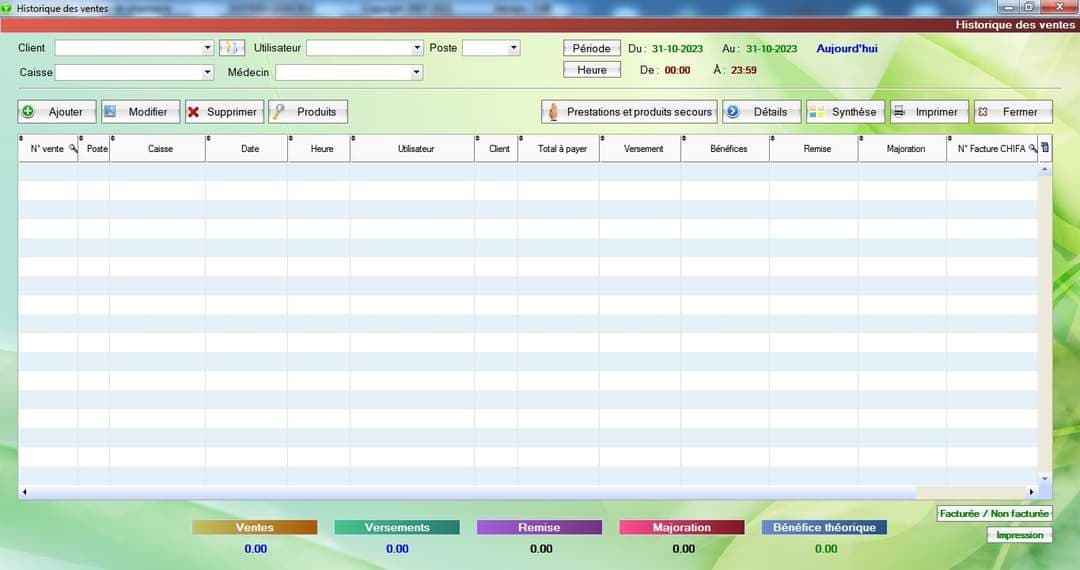This screenshot has width=1080, height=570.
Task: Print with the Imprimer button
Action: pyautogui.click(x=929, y=112)
